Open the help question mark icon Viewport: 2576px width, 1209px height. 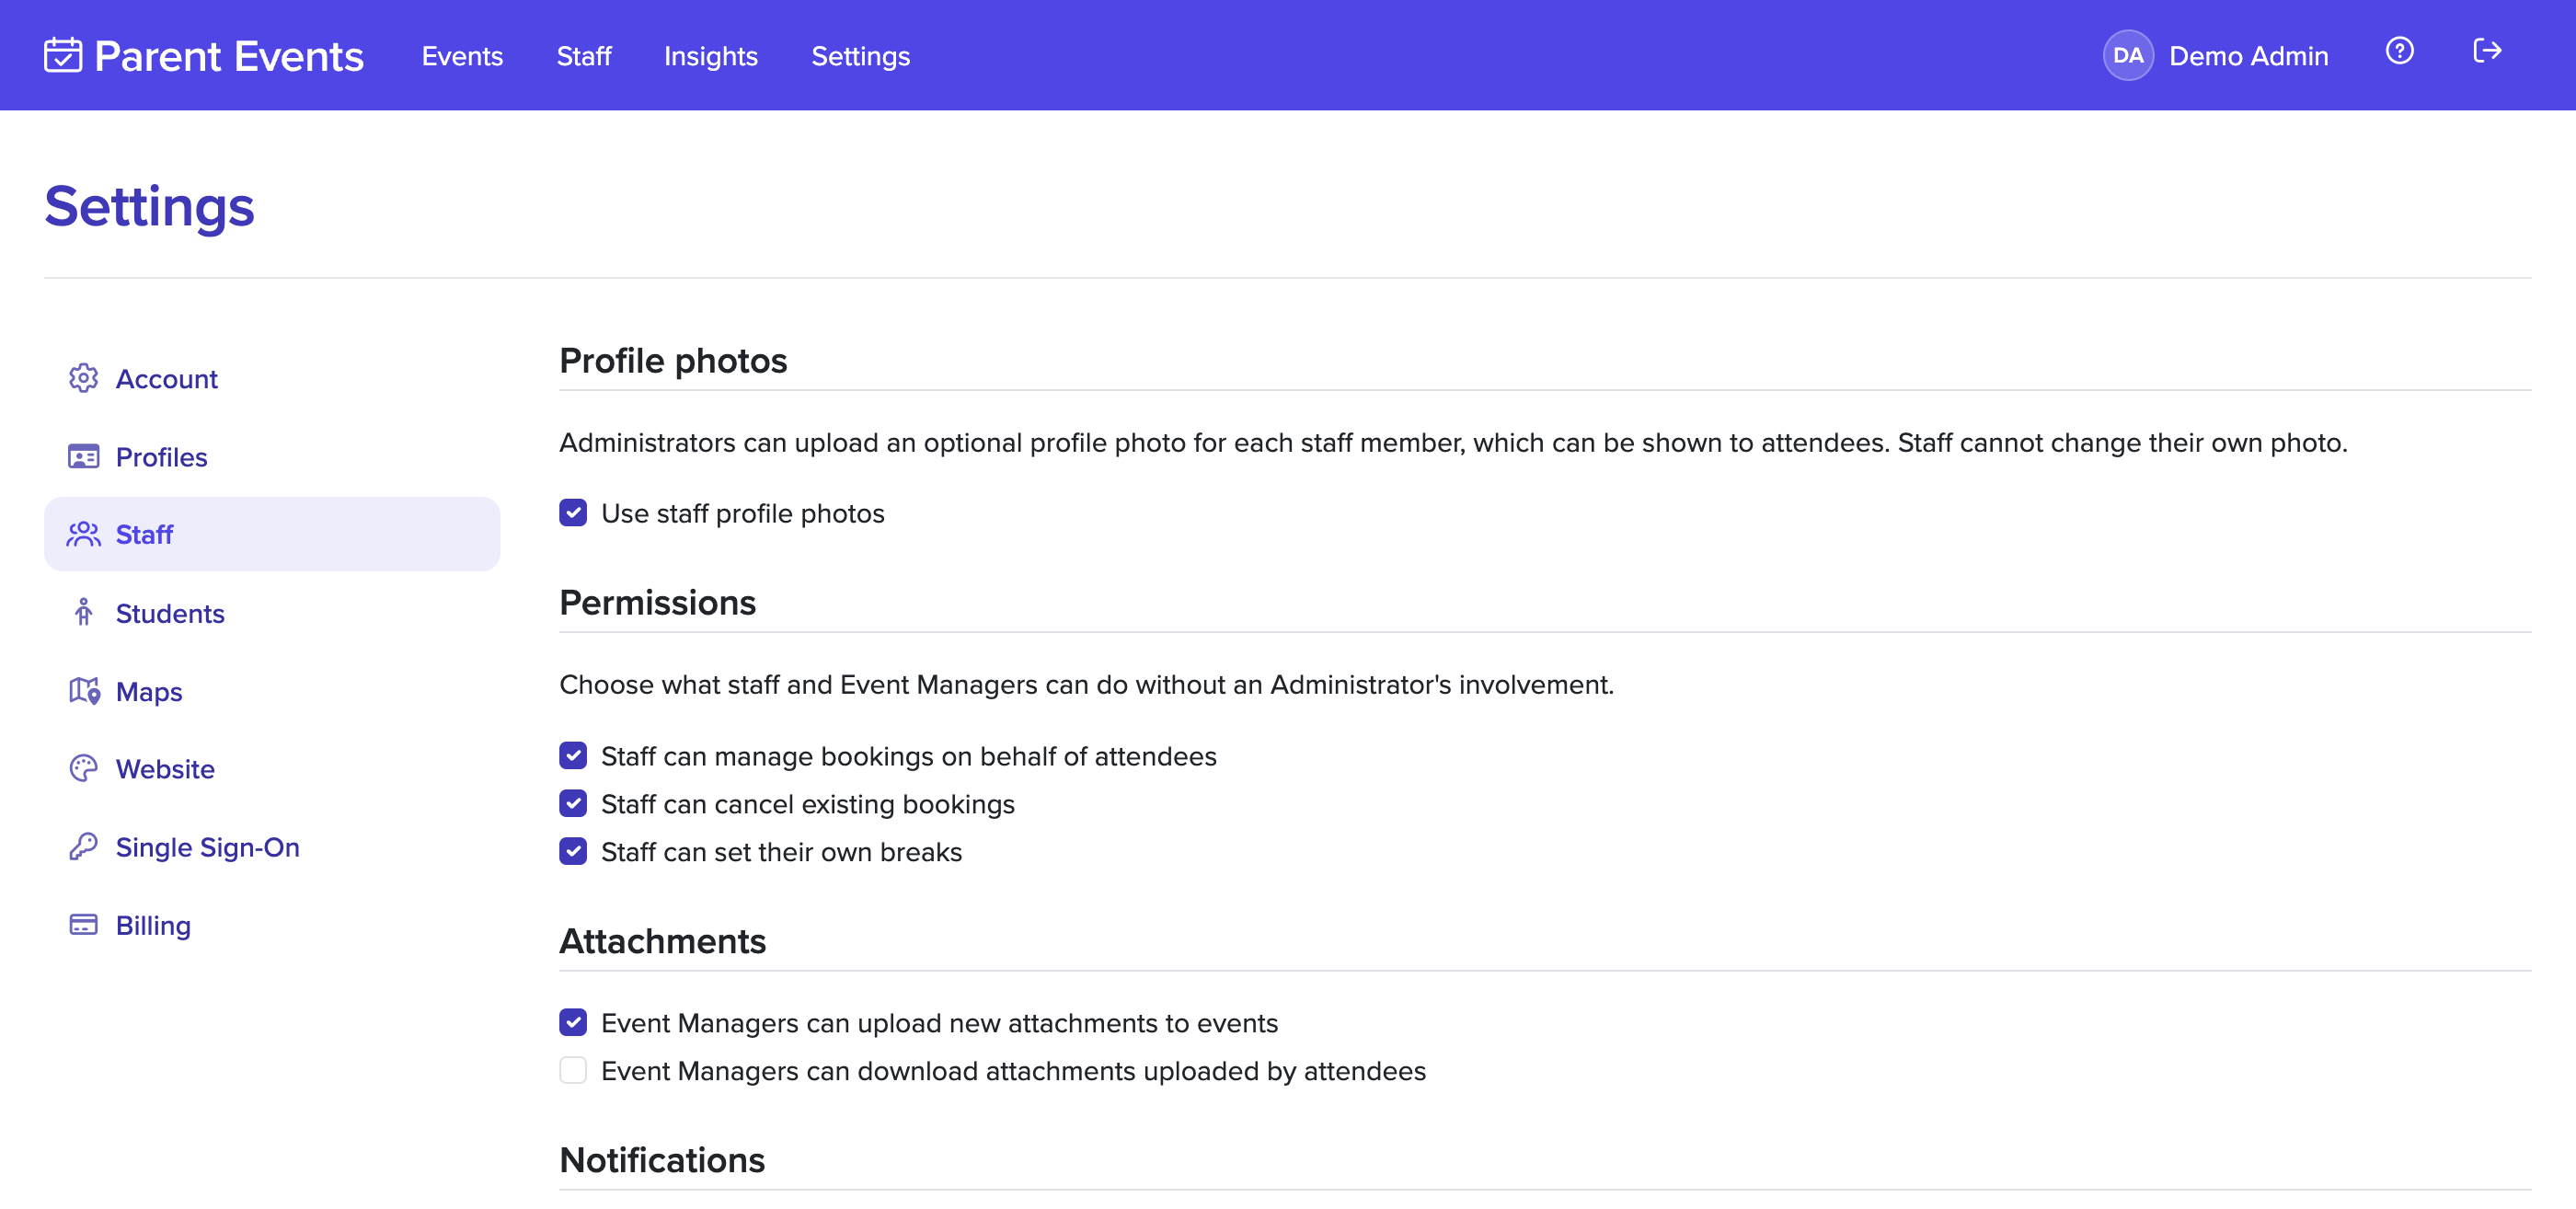[x=2399, y=51]
